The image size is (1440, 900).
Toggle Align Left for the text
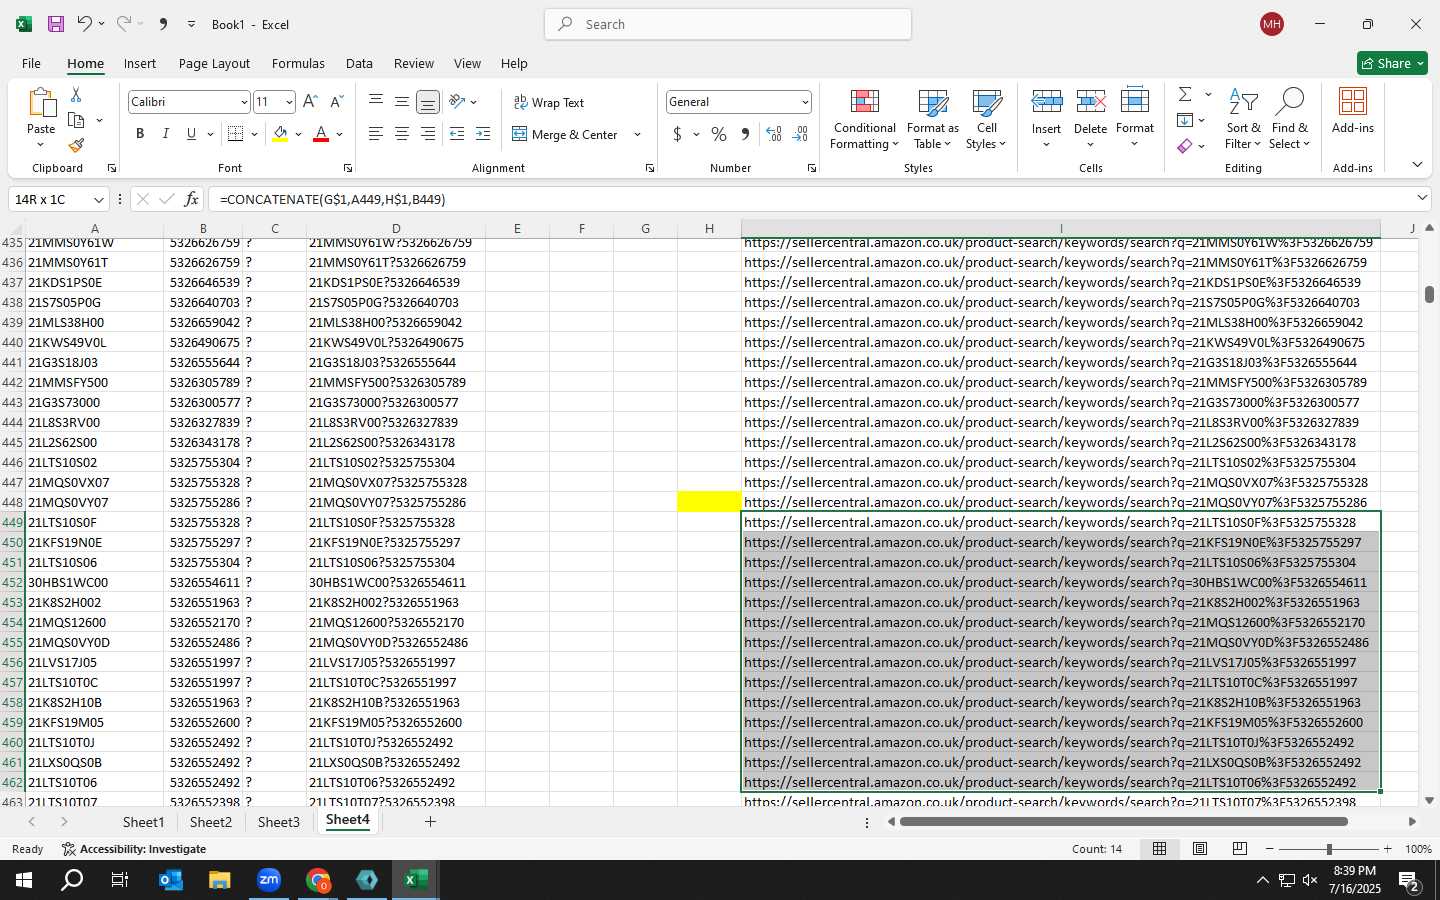click(x=376, y=134)
